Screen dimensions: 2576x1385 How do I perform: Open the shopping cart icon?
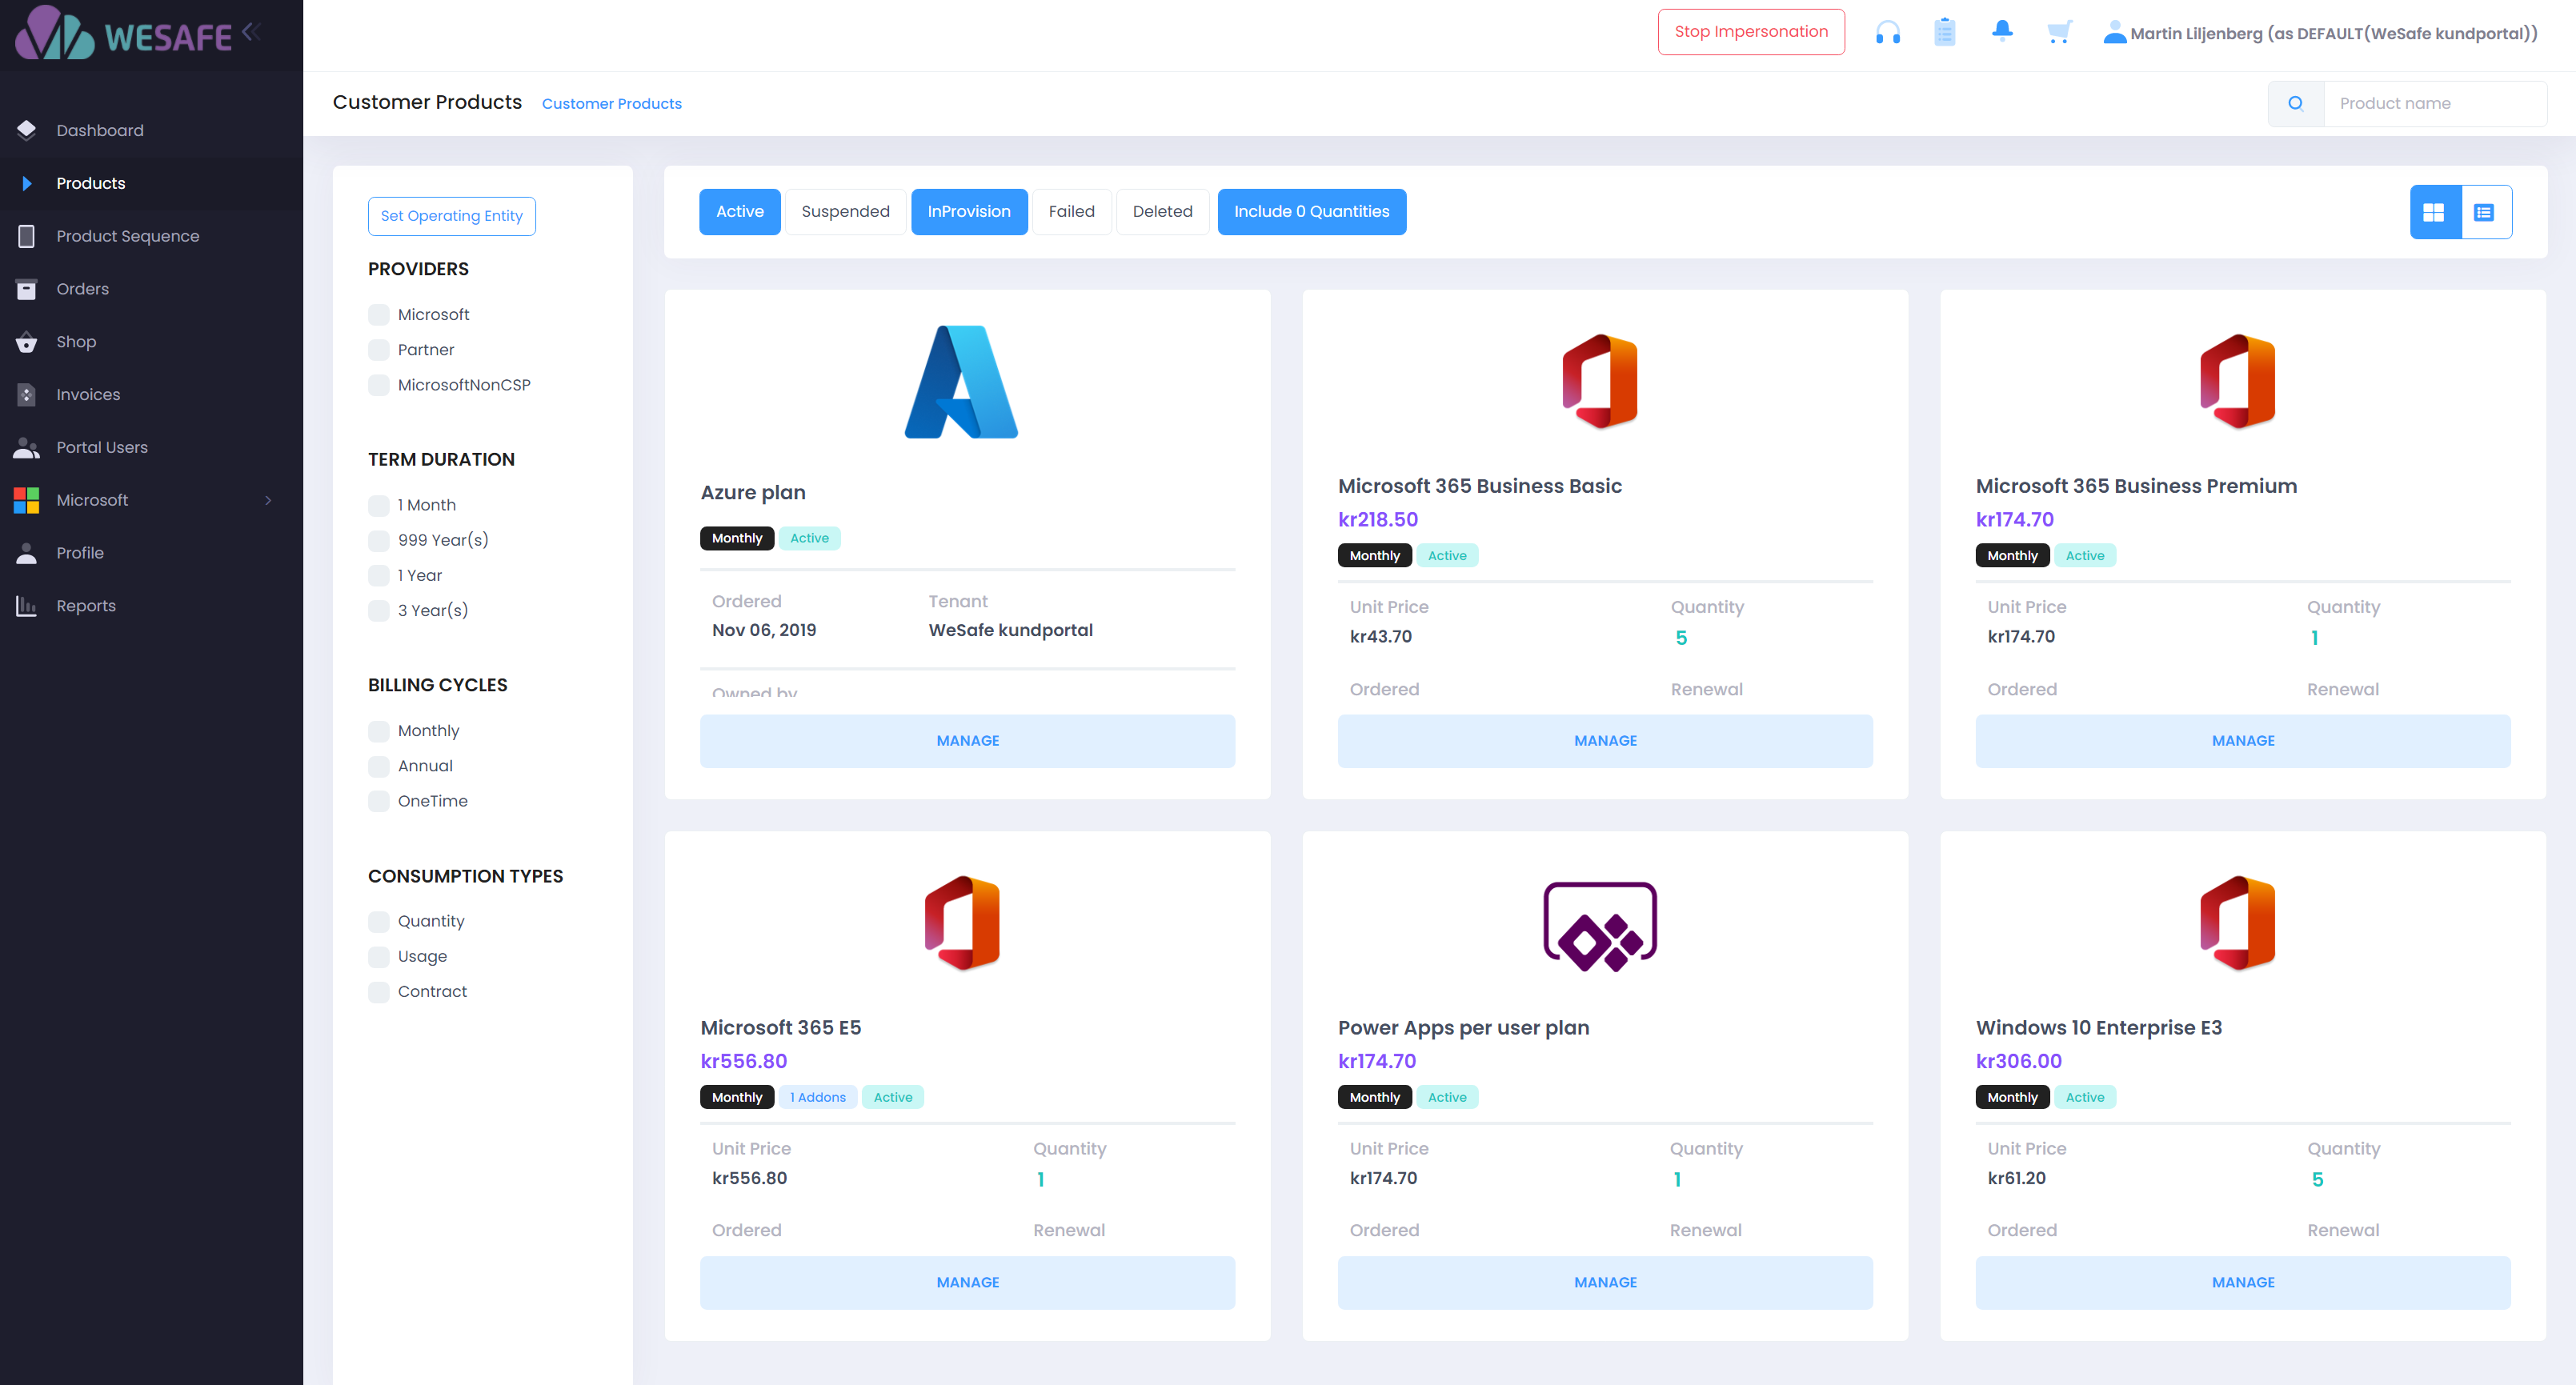(2058, 33)
